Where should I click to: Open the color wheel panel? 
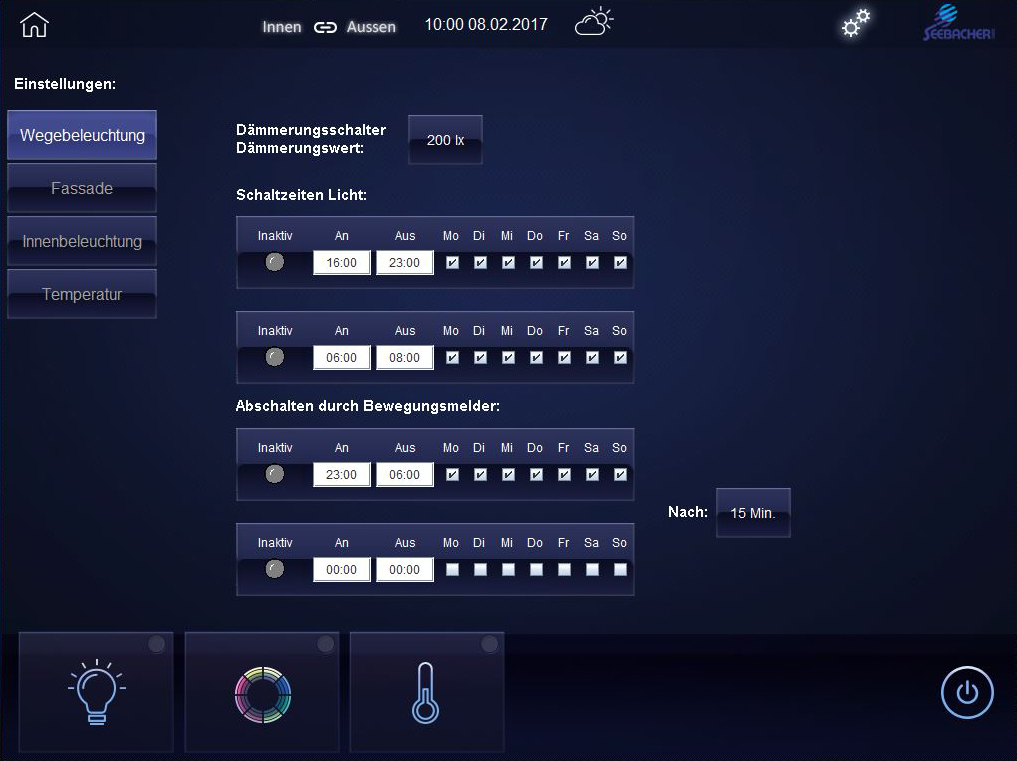[262, 692]
